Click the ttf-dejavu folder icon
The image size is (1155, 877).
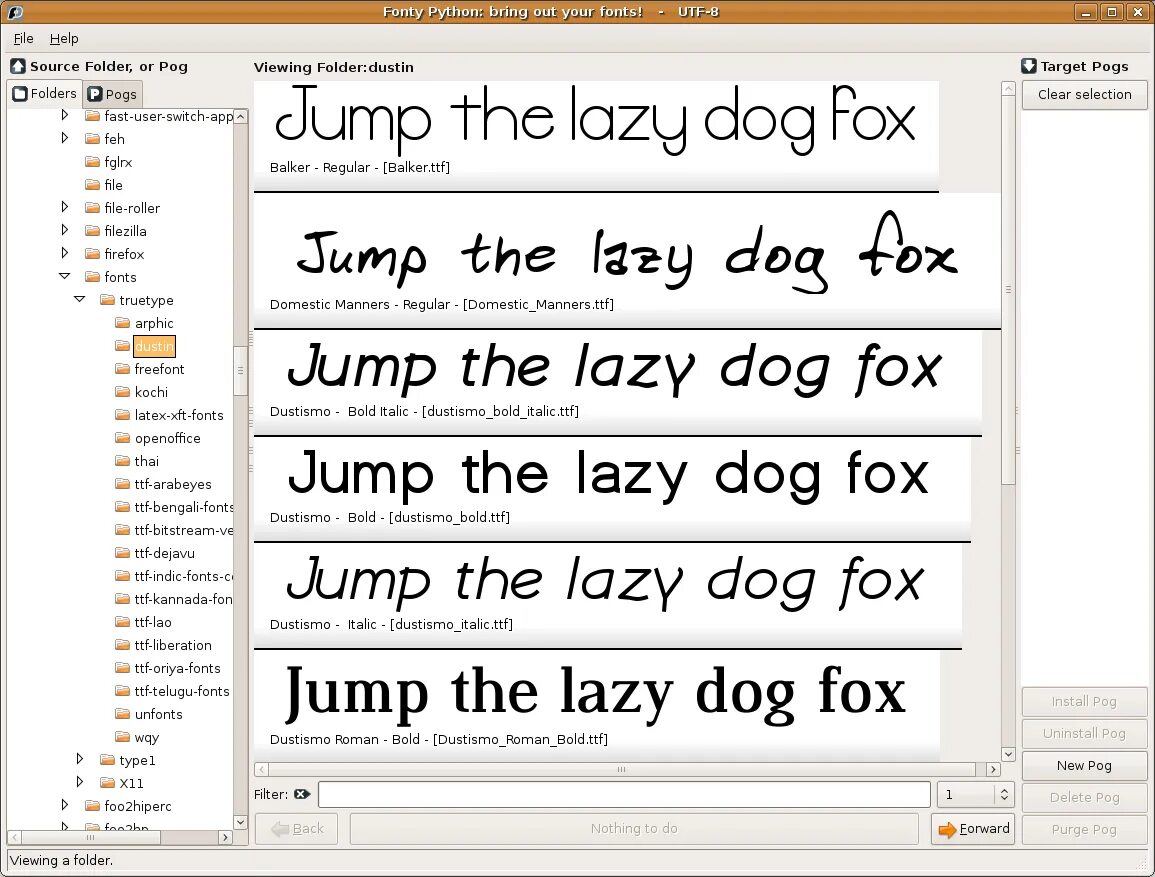(x=122, y=552)
